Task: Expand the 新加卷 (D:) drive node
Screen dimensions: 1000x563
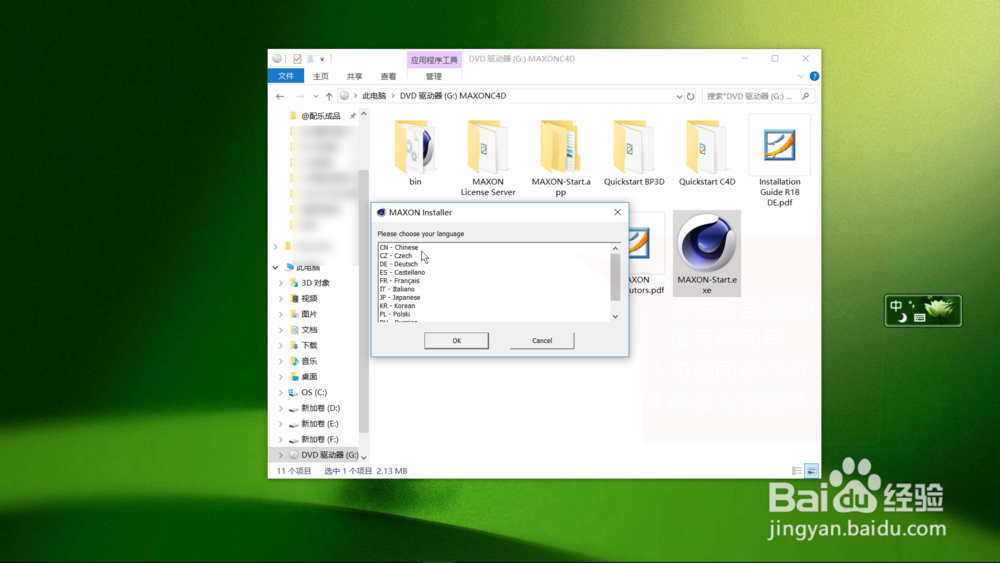Action: click(x=281, y=408)
